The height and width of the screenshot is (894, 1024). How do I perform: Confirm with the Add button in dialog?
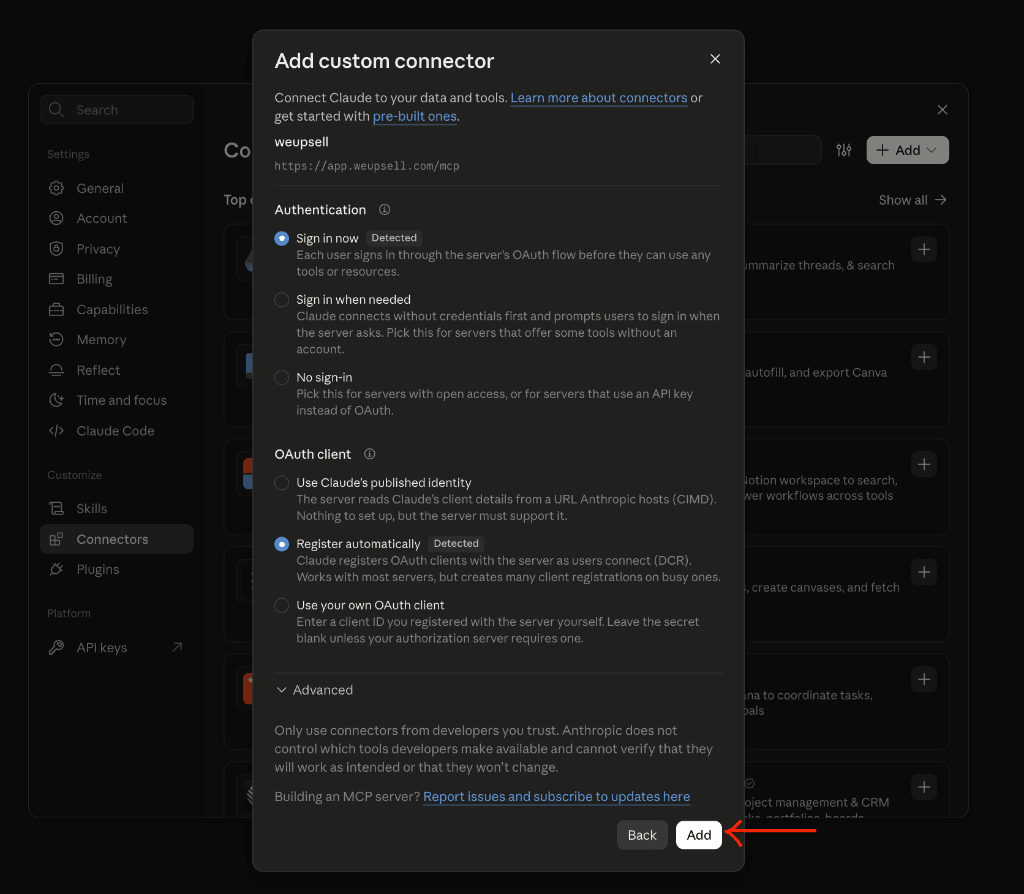[x=699, y=835]
